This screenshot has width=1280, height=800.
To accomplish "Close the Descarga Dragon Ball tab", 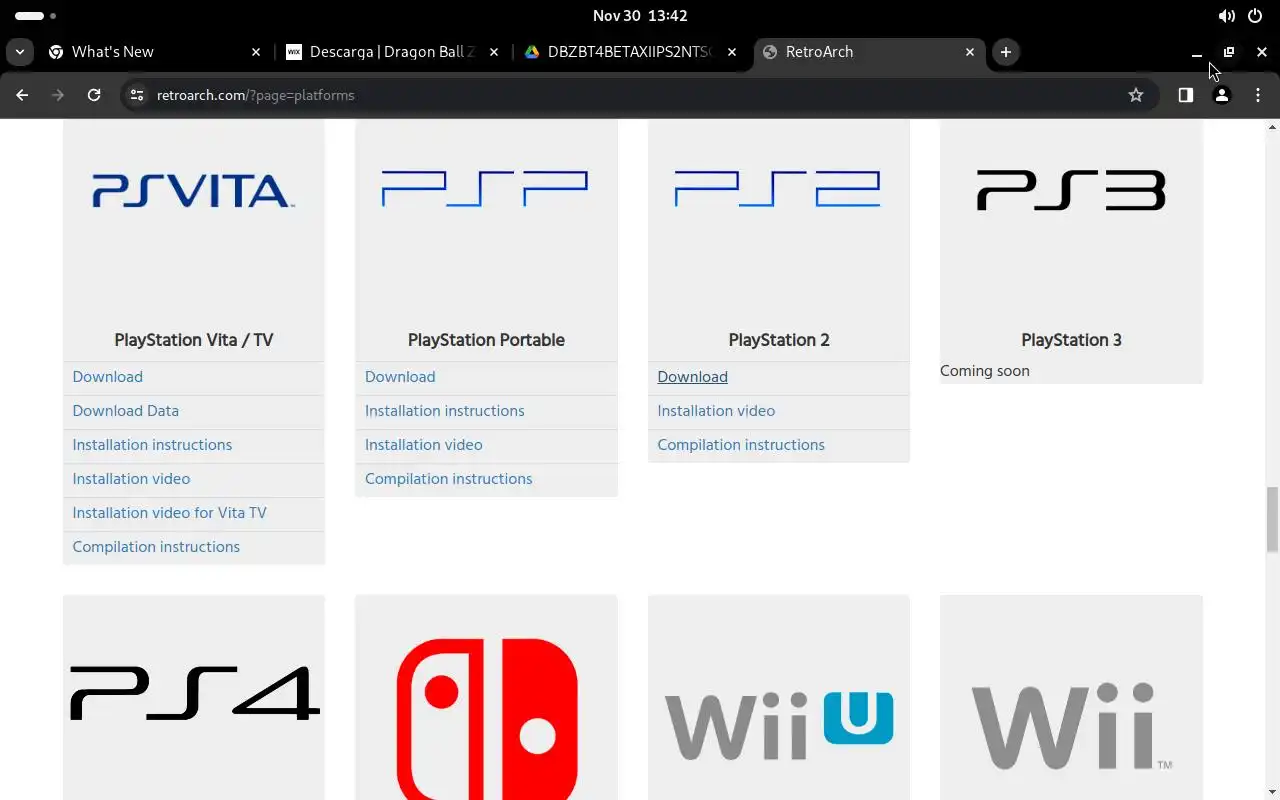I will (x=494, y=52).
